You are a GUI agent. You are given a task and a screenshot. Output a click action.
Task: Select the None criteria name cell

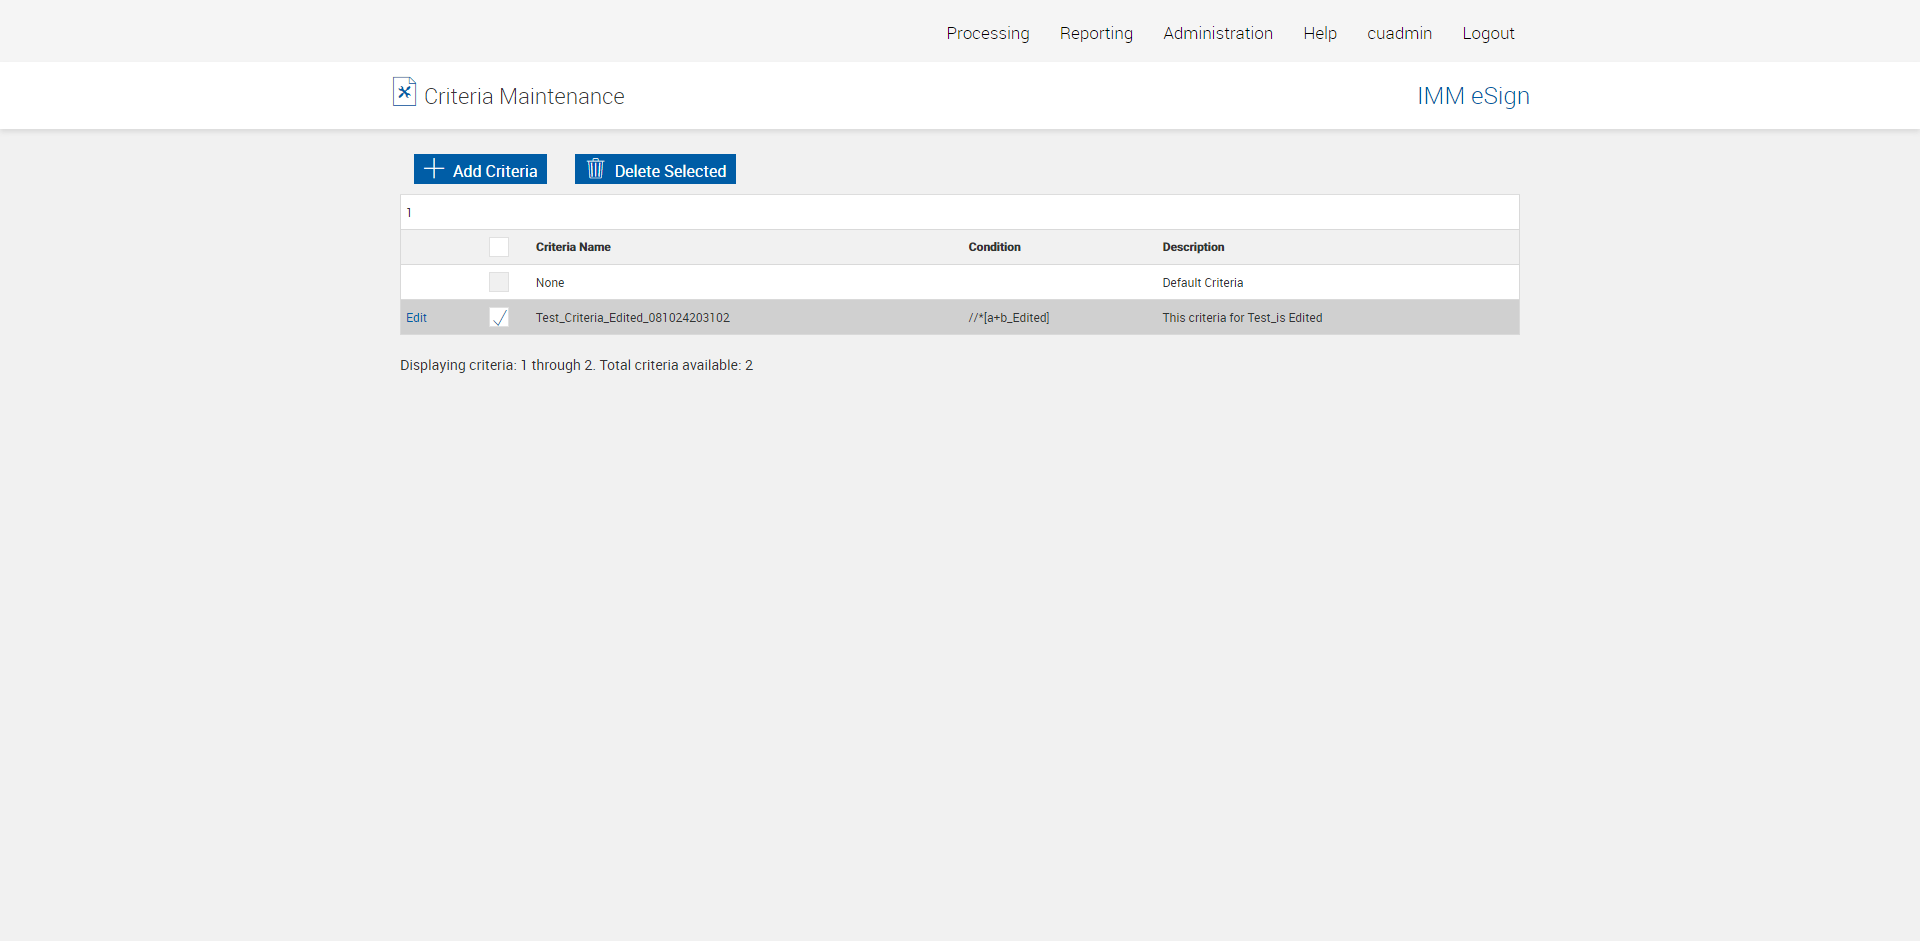point(550,283)
